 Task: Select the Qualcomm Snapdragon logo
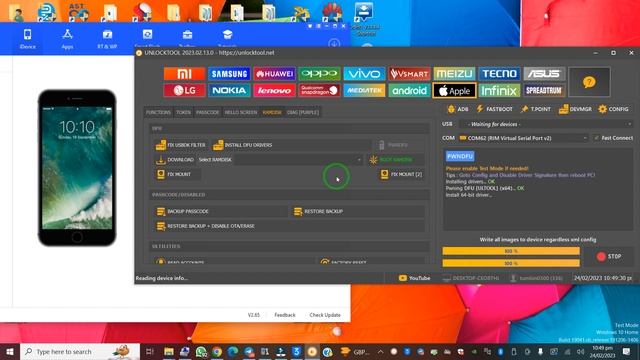coord(319,91)
